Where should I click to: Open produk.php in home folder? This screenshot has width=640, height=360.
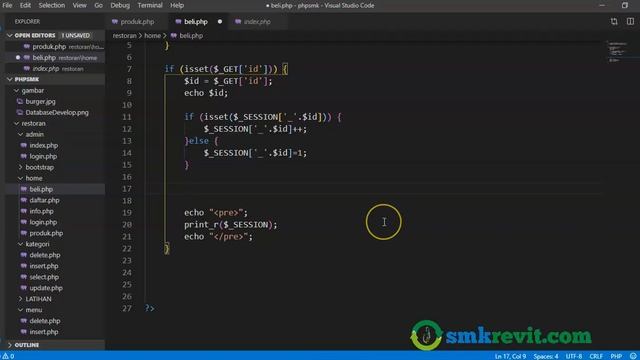coord(46,233)
